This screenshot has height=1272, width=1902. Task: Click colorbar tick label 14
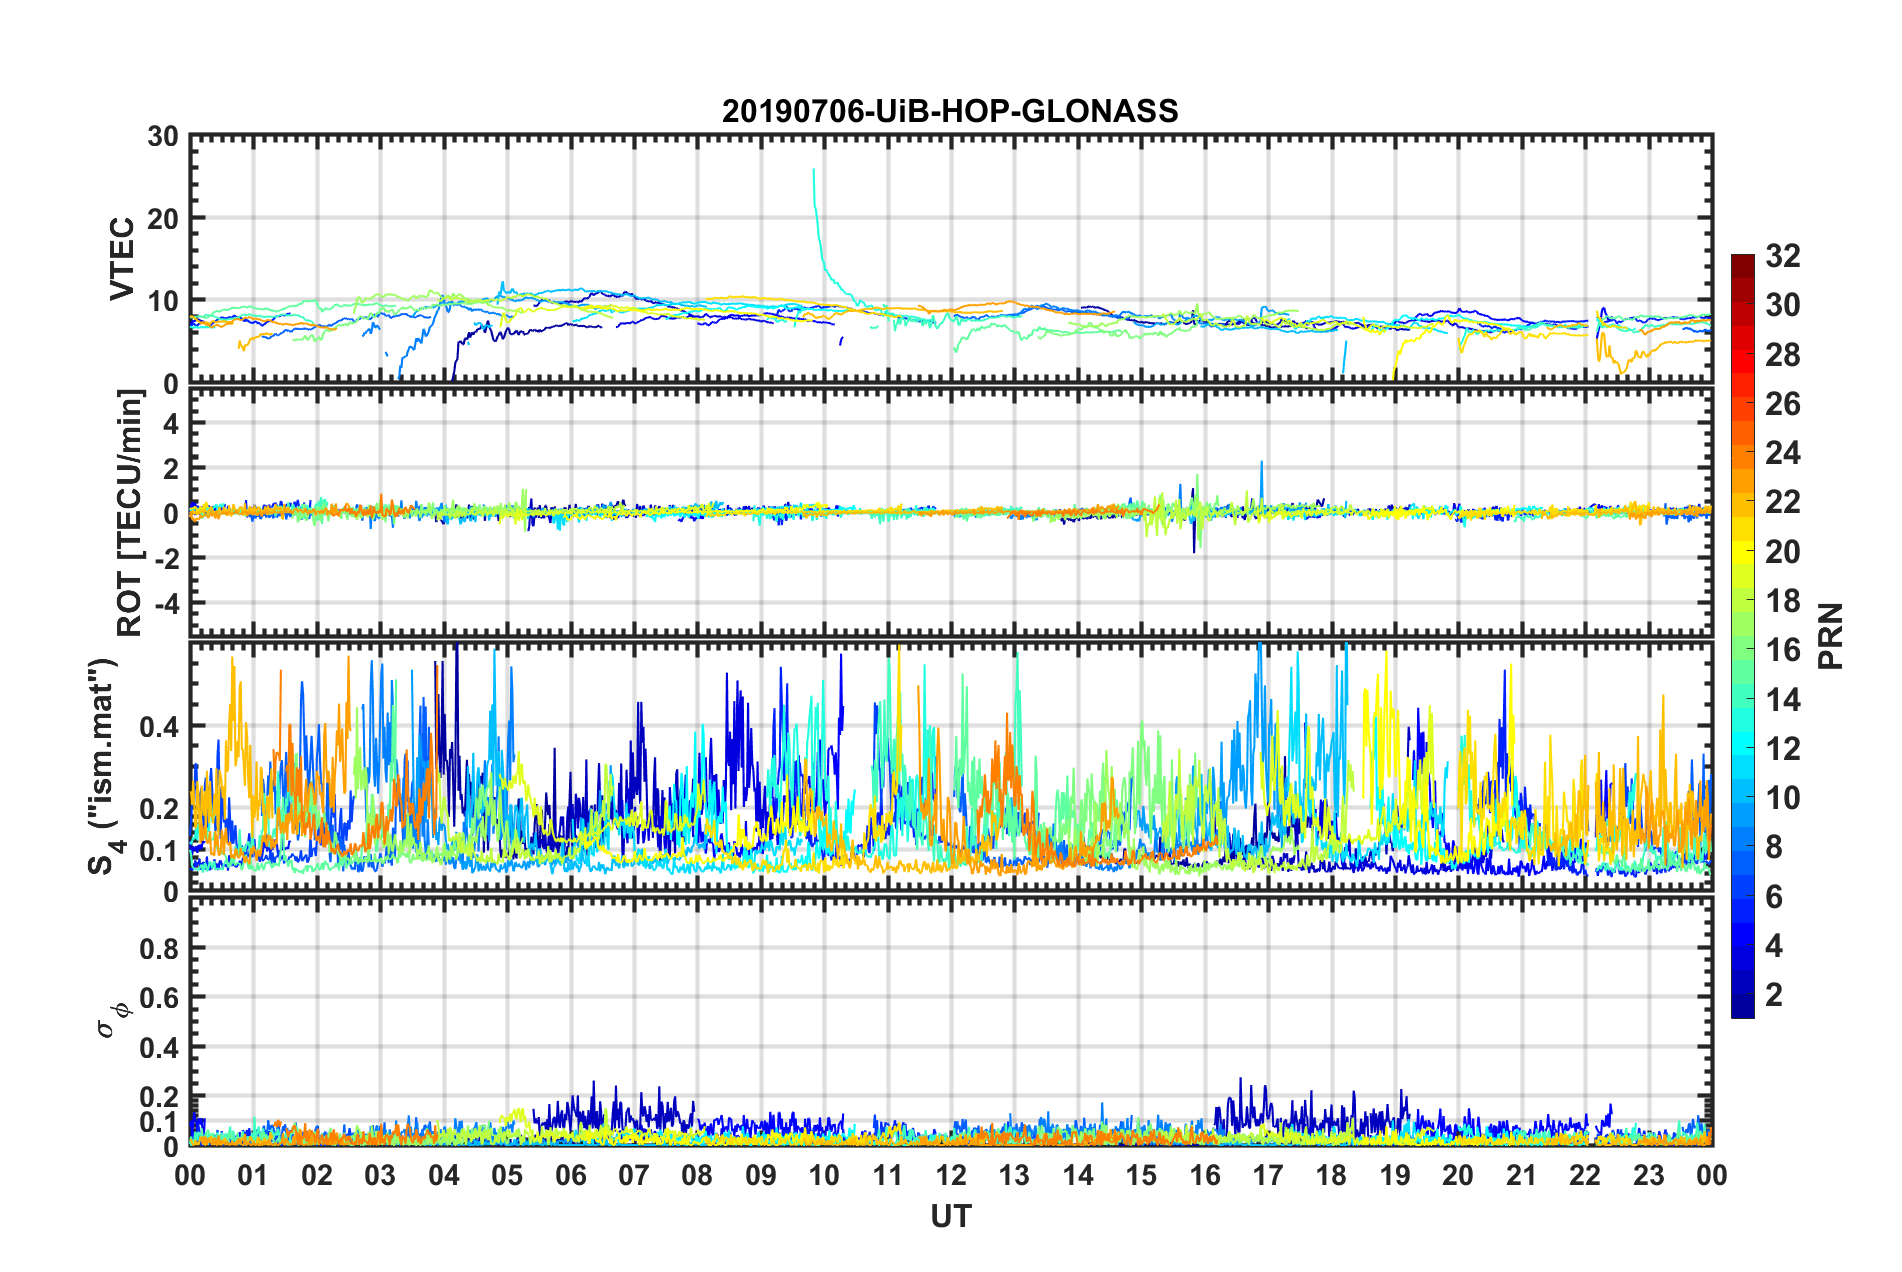click(x=1783, y=700)
